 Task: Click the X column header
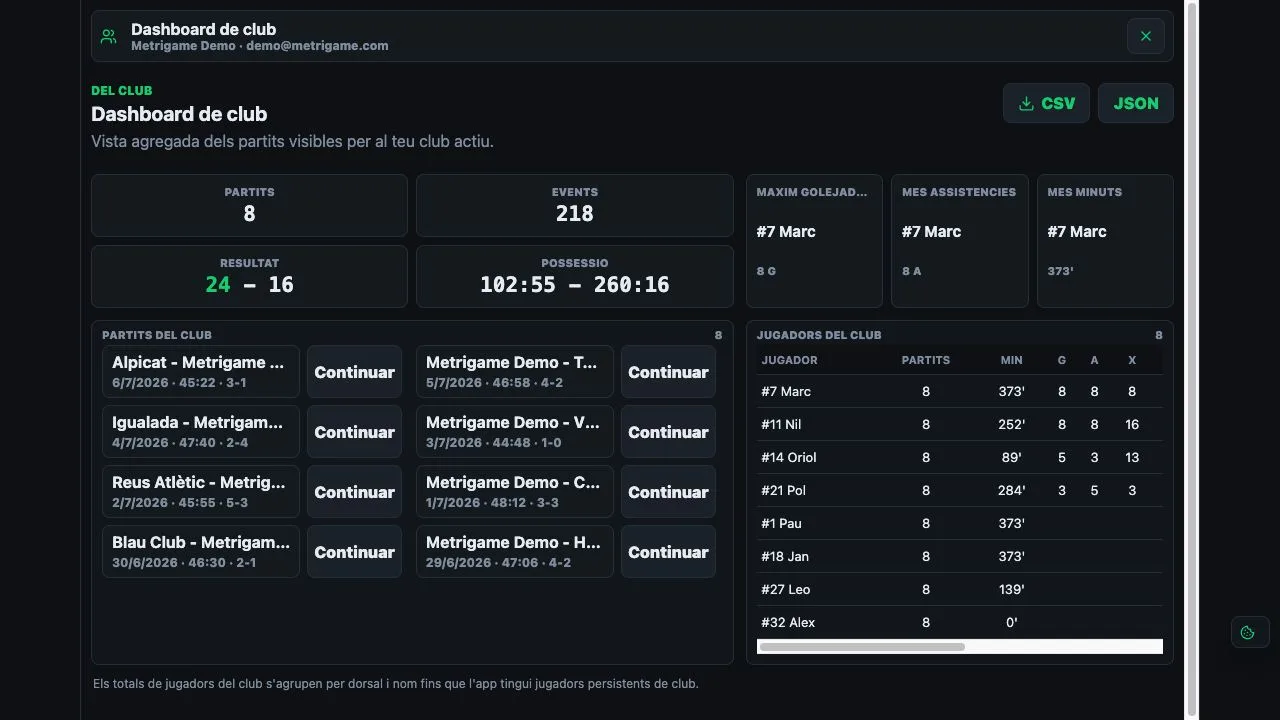coord(1132,360)
